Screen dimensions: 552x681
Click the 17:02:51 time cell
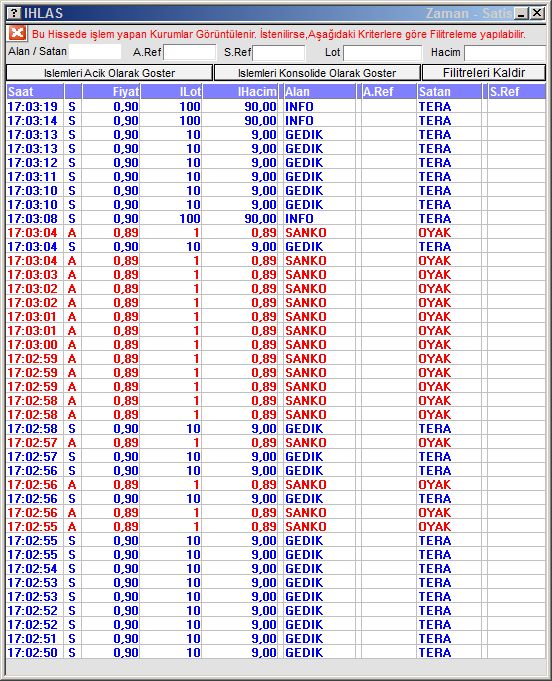[x=33, y=639]
